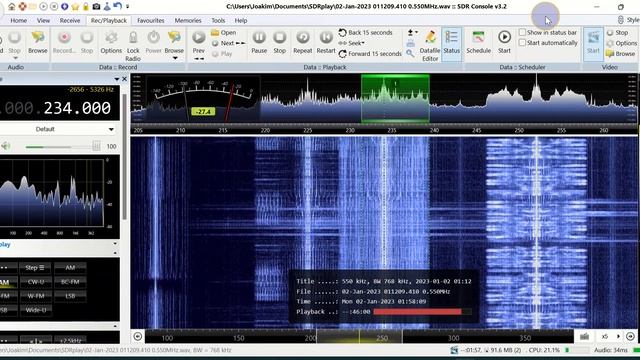Click the camera screenshot icon in quick access toolbar
This screenshot has width=640, height=360.
point(96,7)
